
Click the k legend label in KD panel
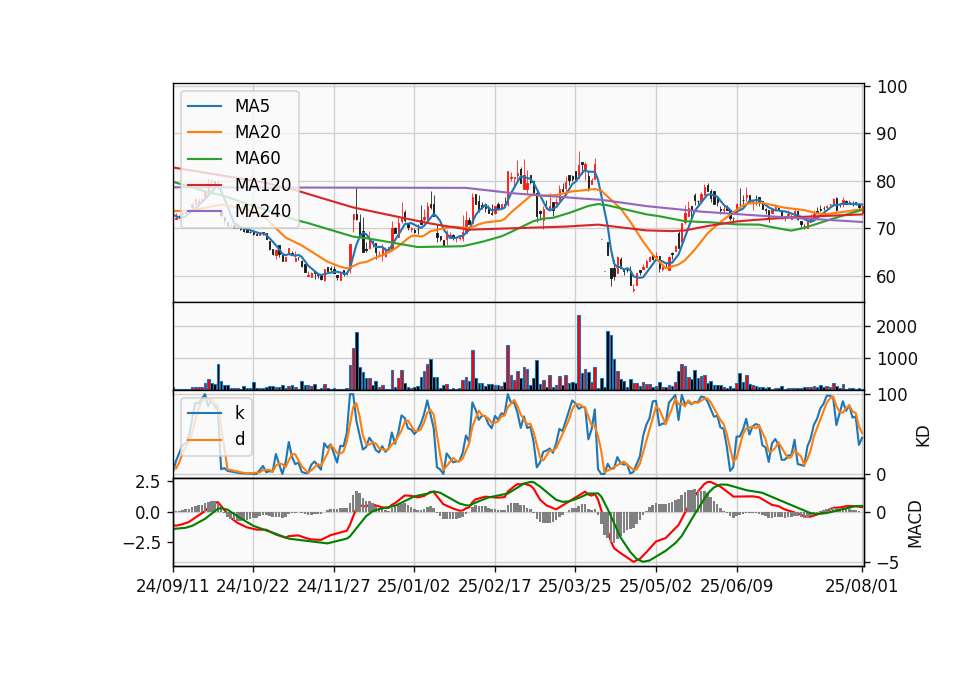tap(239, 413)
